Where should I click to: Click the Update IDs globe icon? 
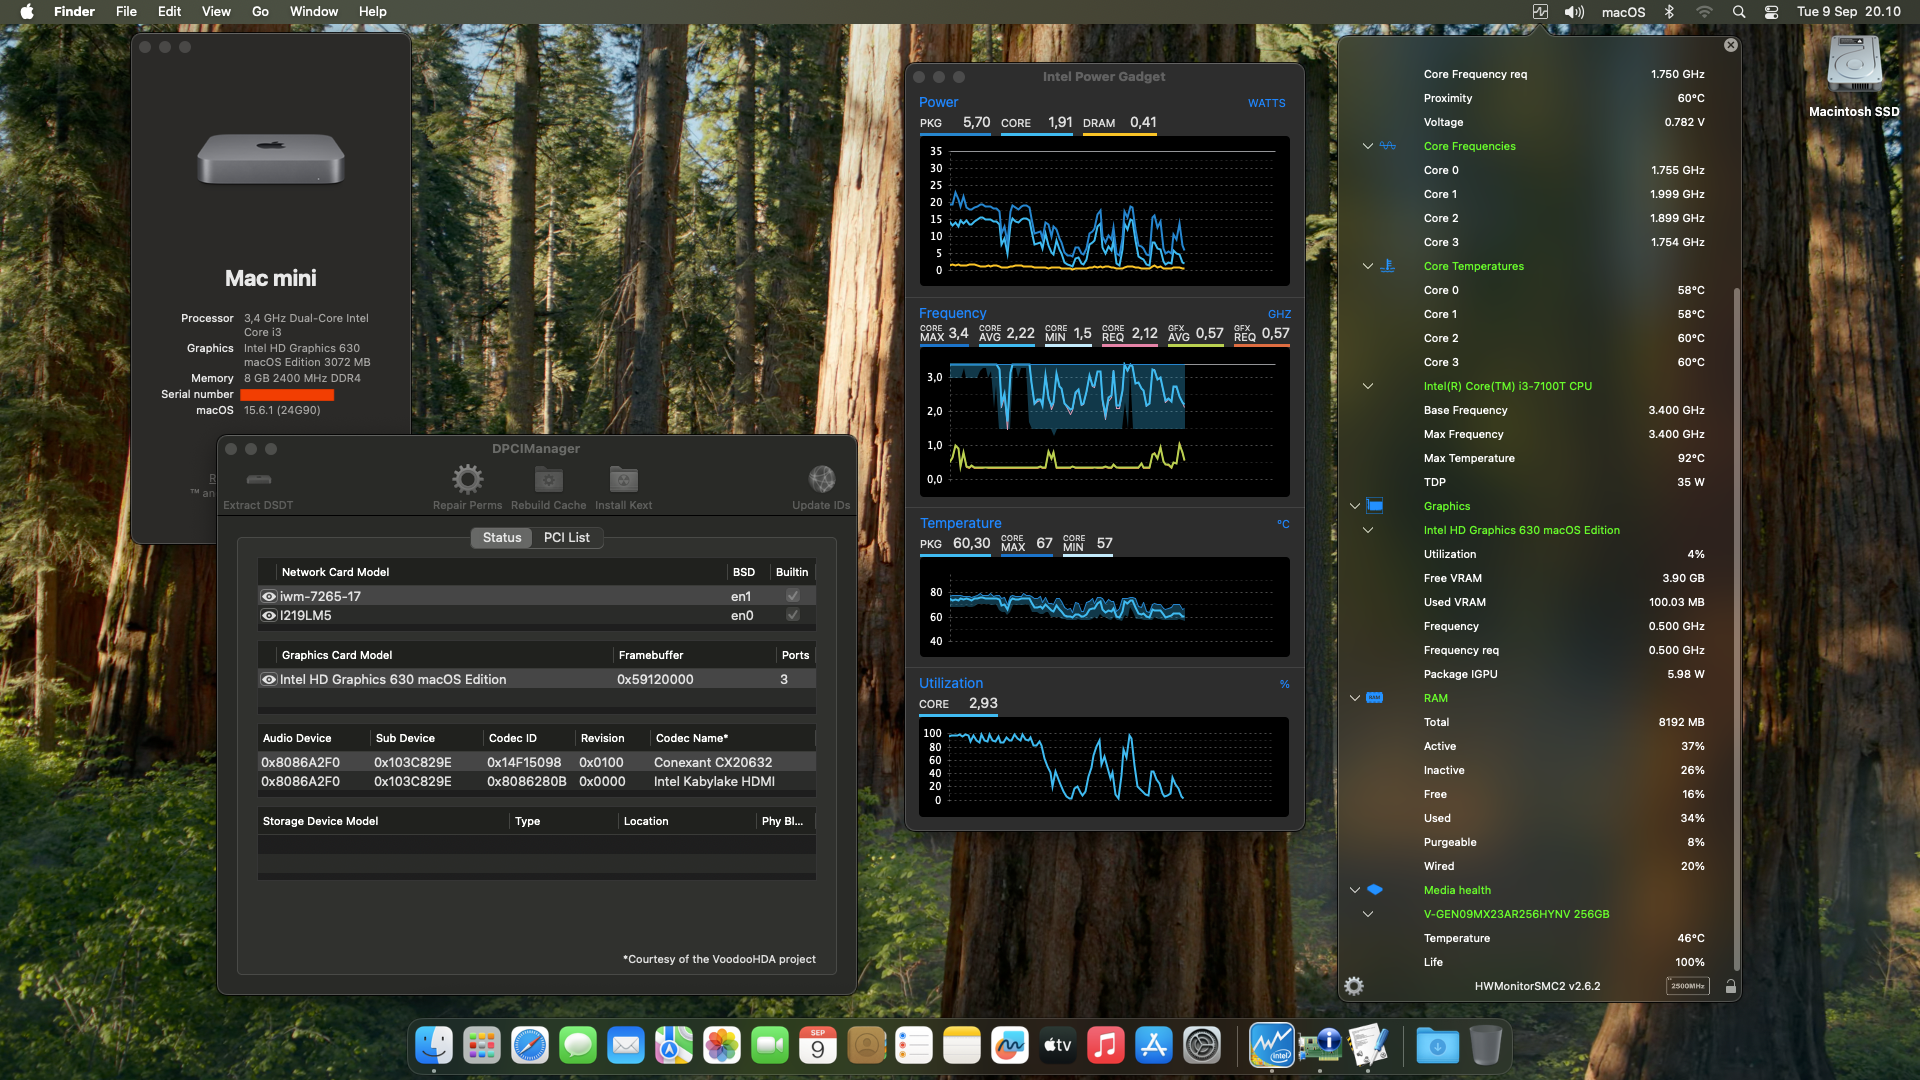(821, 480)
